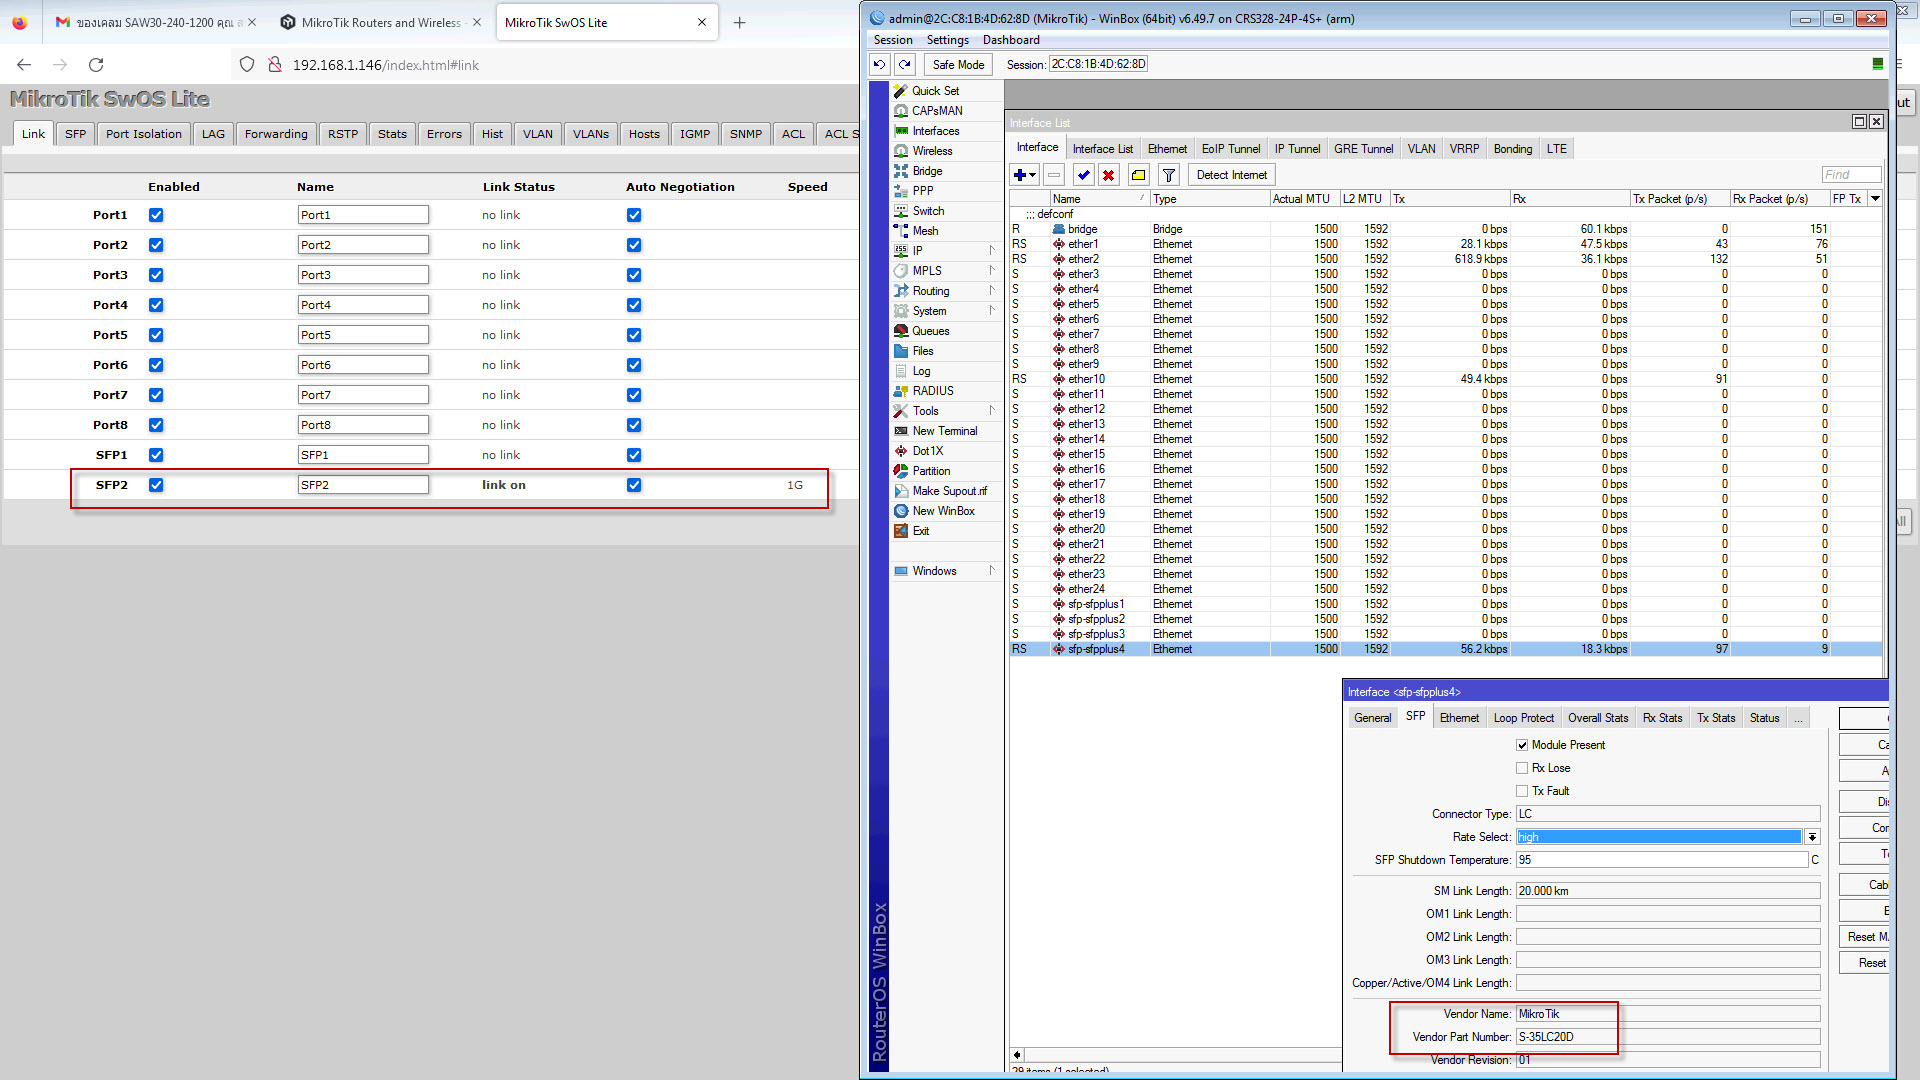Click the blue plus add interface icon
This screenshot has width=1920, height=1080.
click(x=1019, y=175)
